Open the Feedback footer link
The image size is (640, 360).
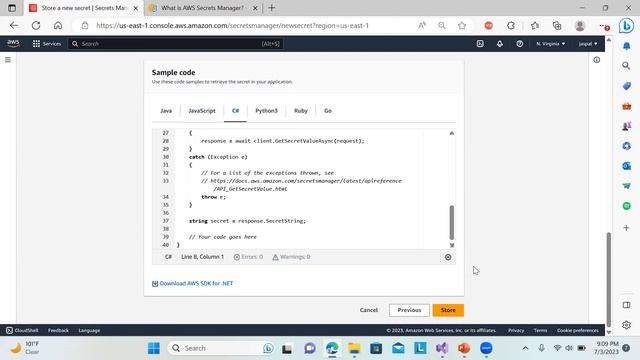click(58, 330)
